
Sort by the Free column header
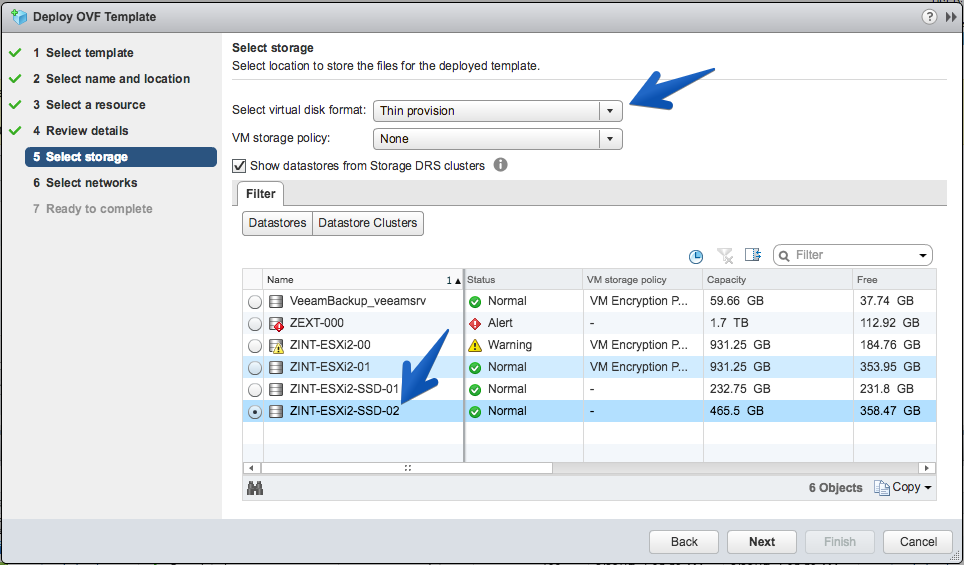[x=895, y=279]
